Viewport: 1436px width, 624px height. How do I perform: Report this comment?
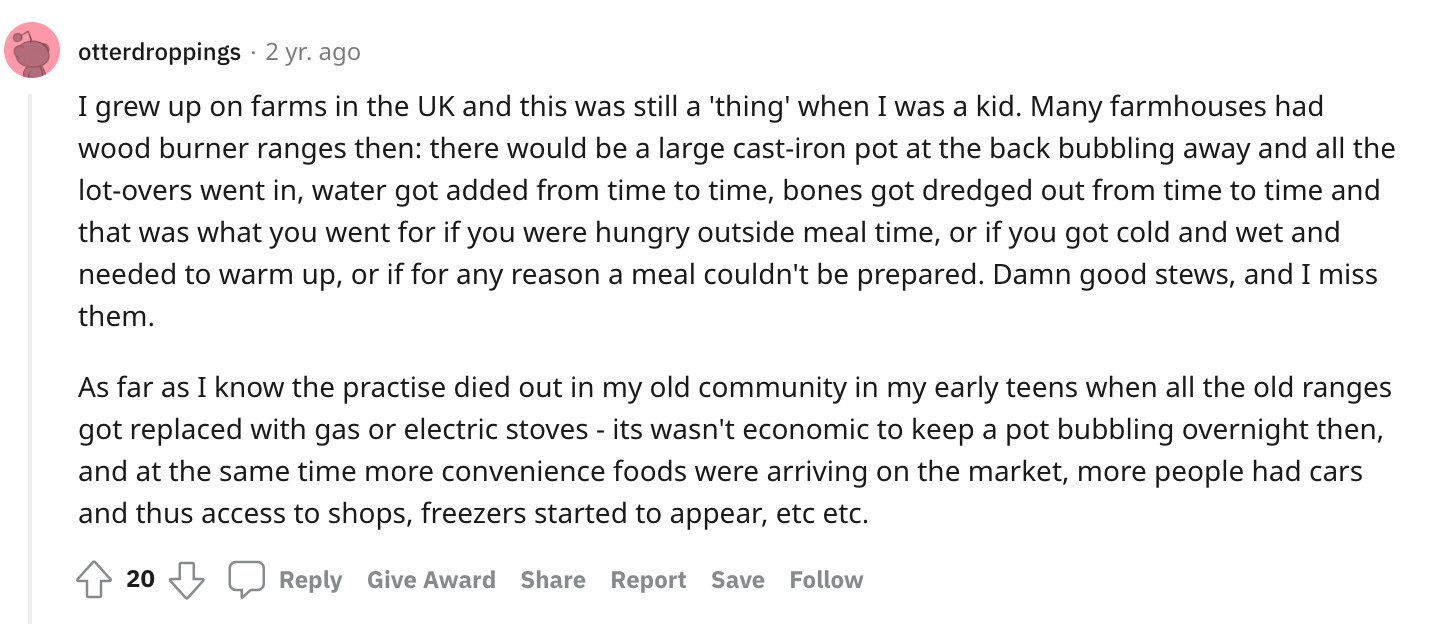coord(649,580)
